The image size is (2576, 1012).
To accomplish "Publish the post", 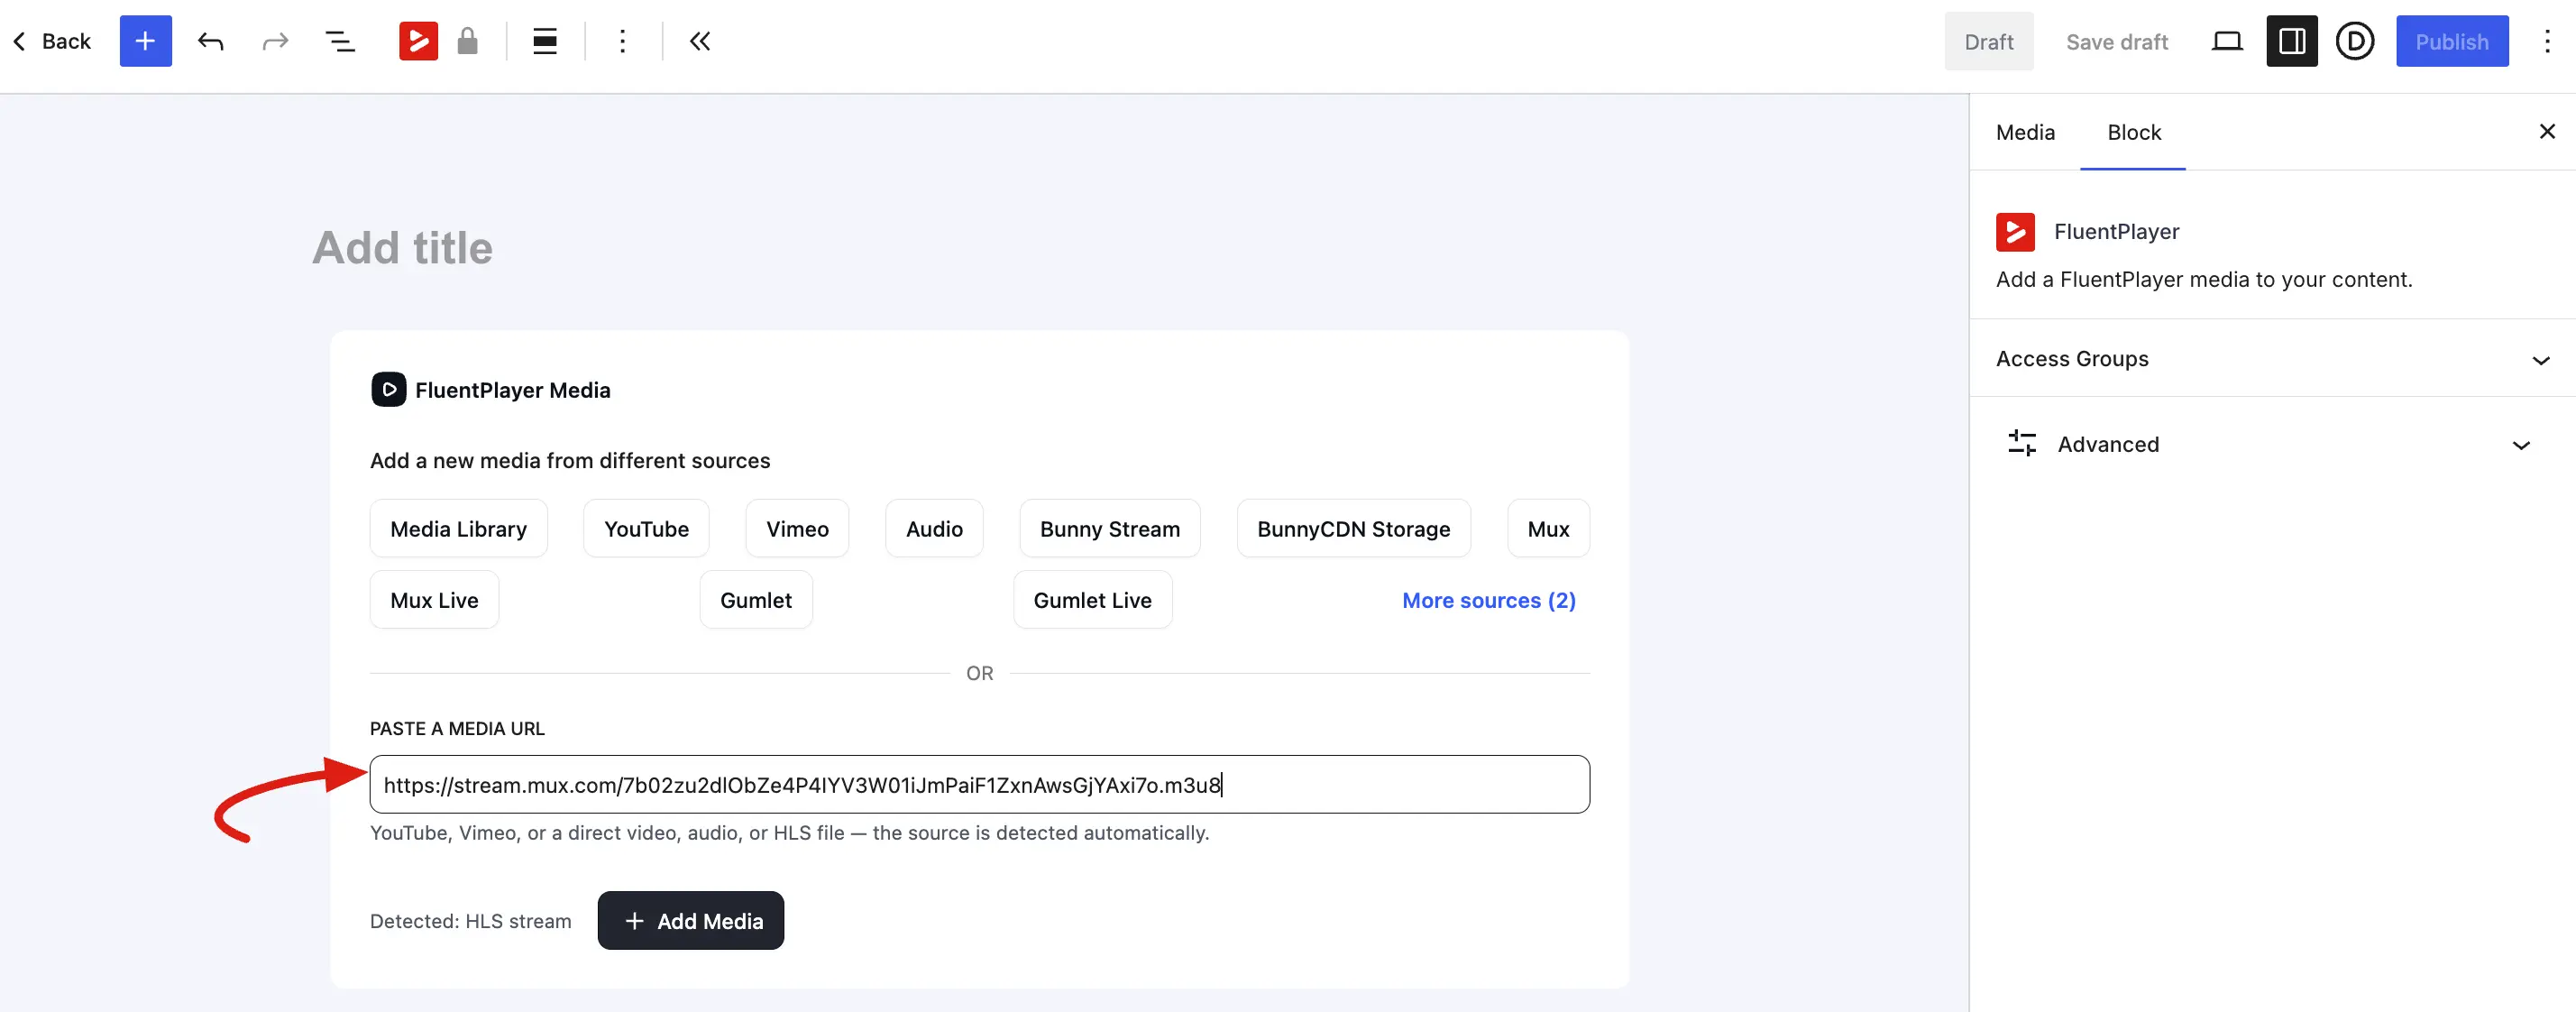I will coord(2451,41).
